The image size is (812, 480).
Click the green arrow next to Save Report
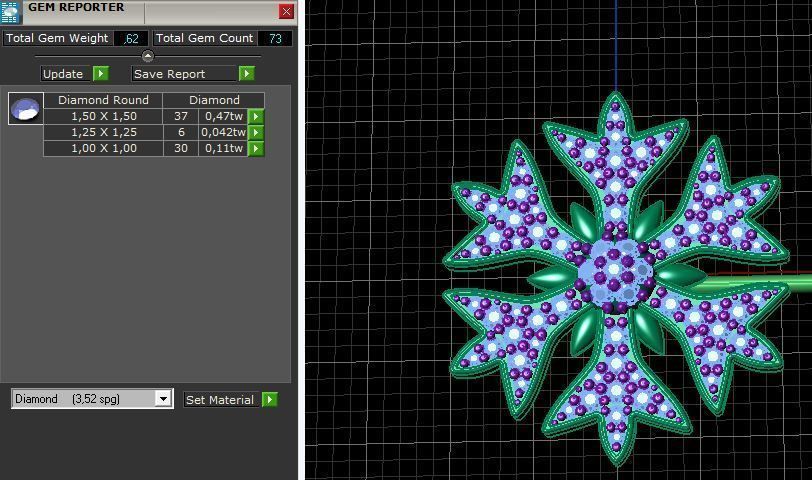pos(246,74)
